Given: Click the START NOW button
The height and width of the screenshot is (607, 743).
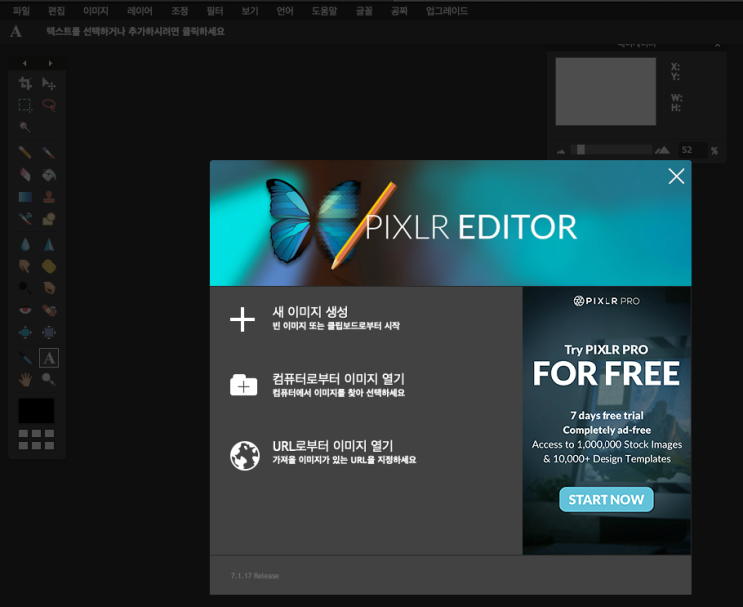Looking at the screenshot, I should 606,499.
